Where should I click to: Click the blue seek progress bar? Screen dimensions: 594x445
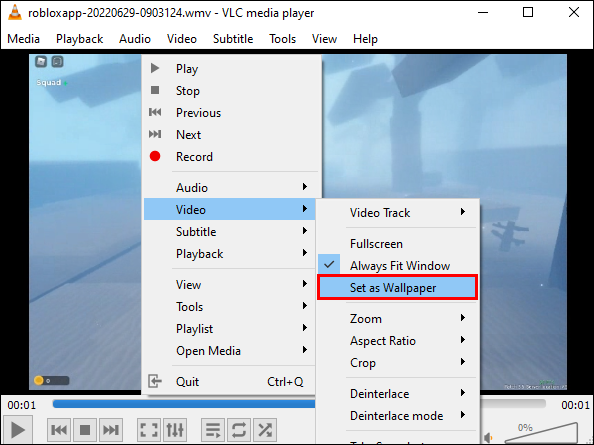[x=184, y=404]
